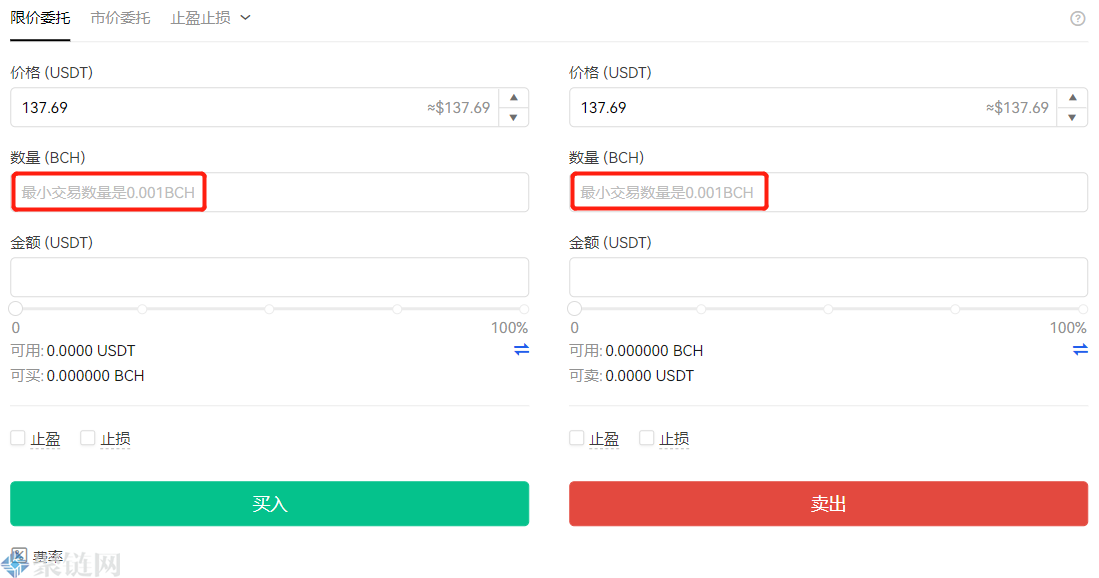Focus the buy 金额 (USDT) input
Screen dimensions: 1099x578
pyautogui.click(x=269, y=277)
